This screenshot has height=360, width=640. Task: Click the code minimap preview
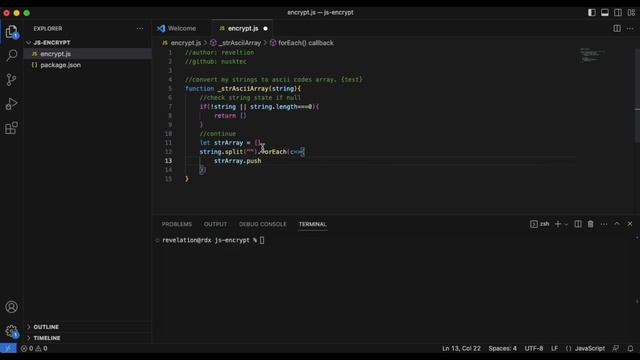click(592, 55)
